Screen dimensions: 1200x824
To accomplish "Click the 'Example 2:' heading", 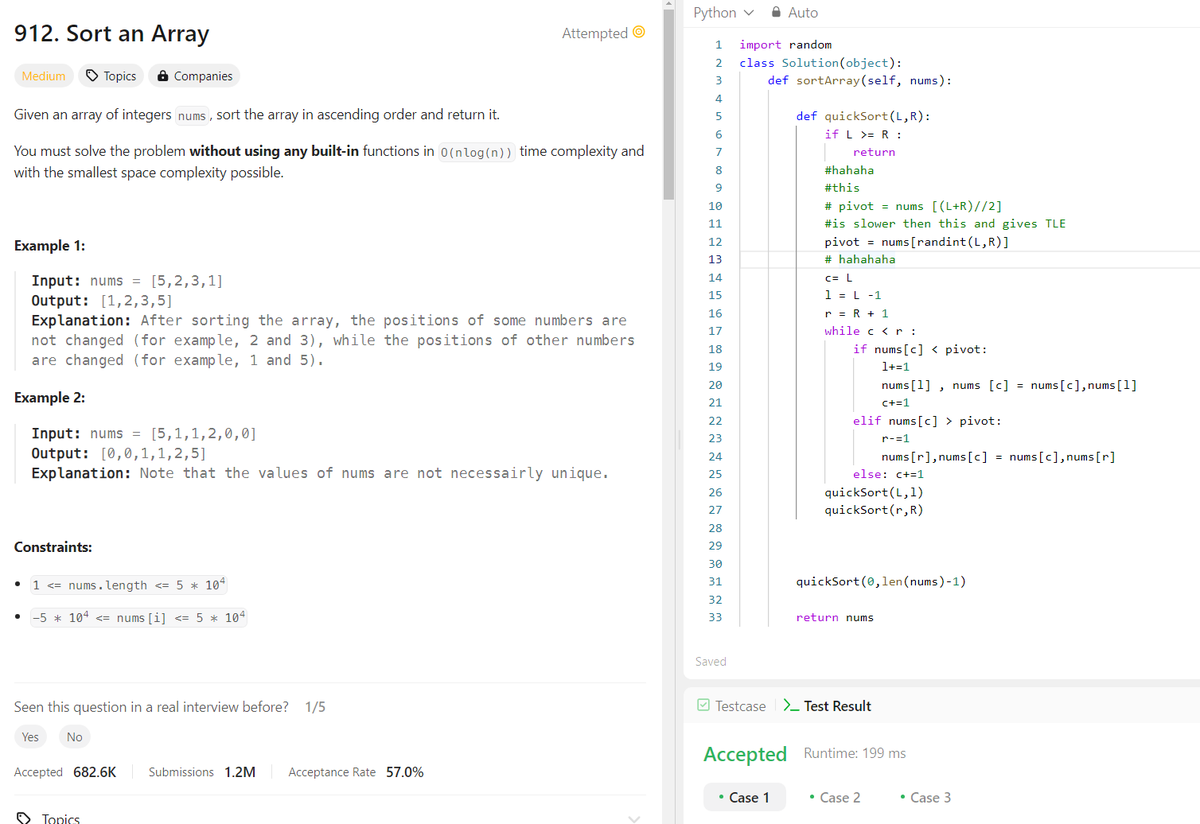I will coord(49,398).
